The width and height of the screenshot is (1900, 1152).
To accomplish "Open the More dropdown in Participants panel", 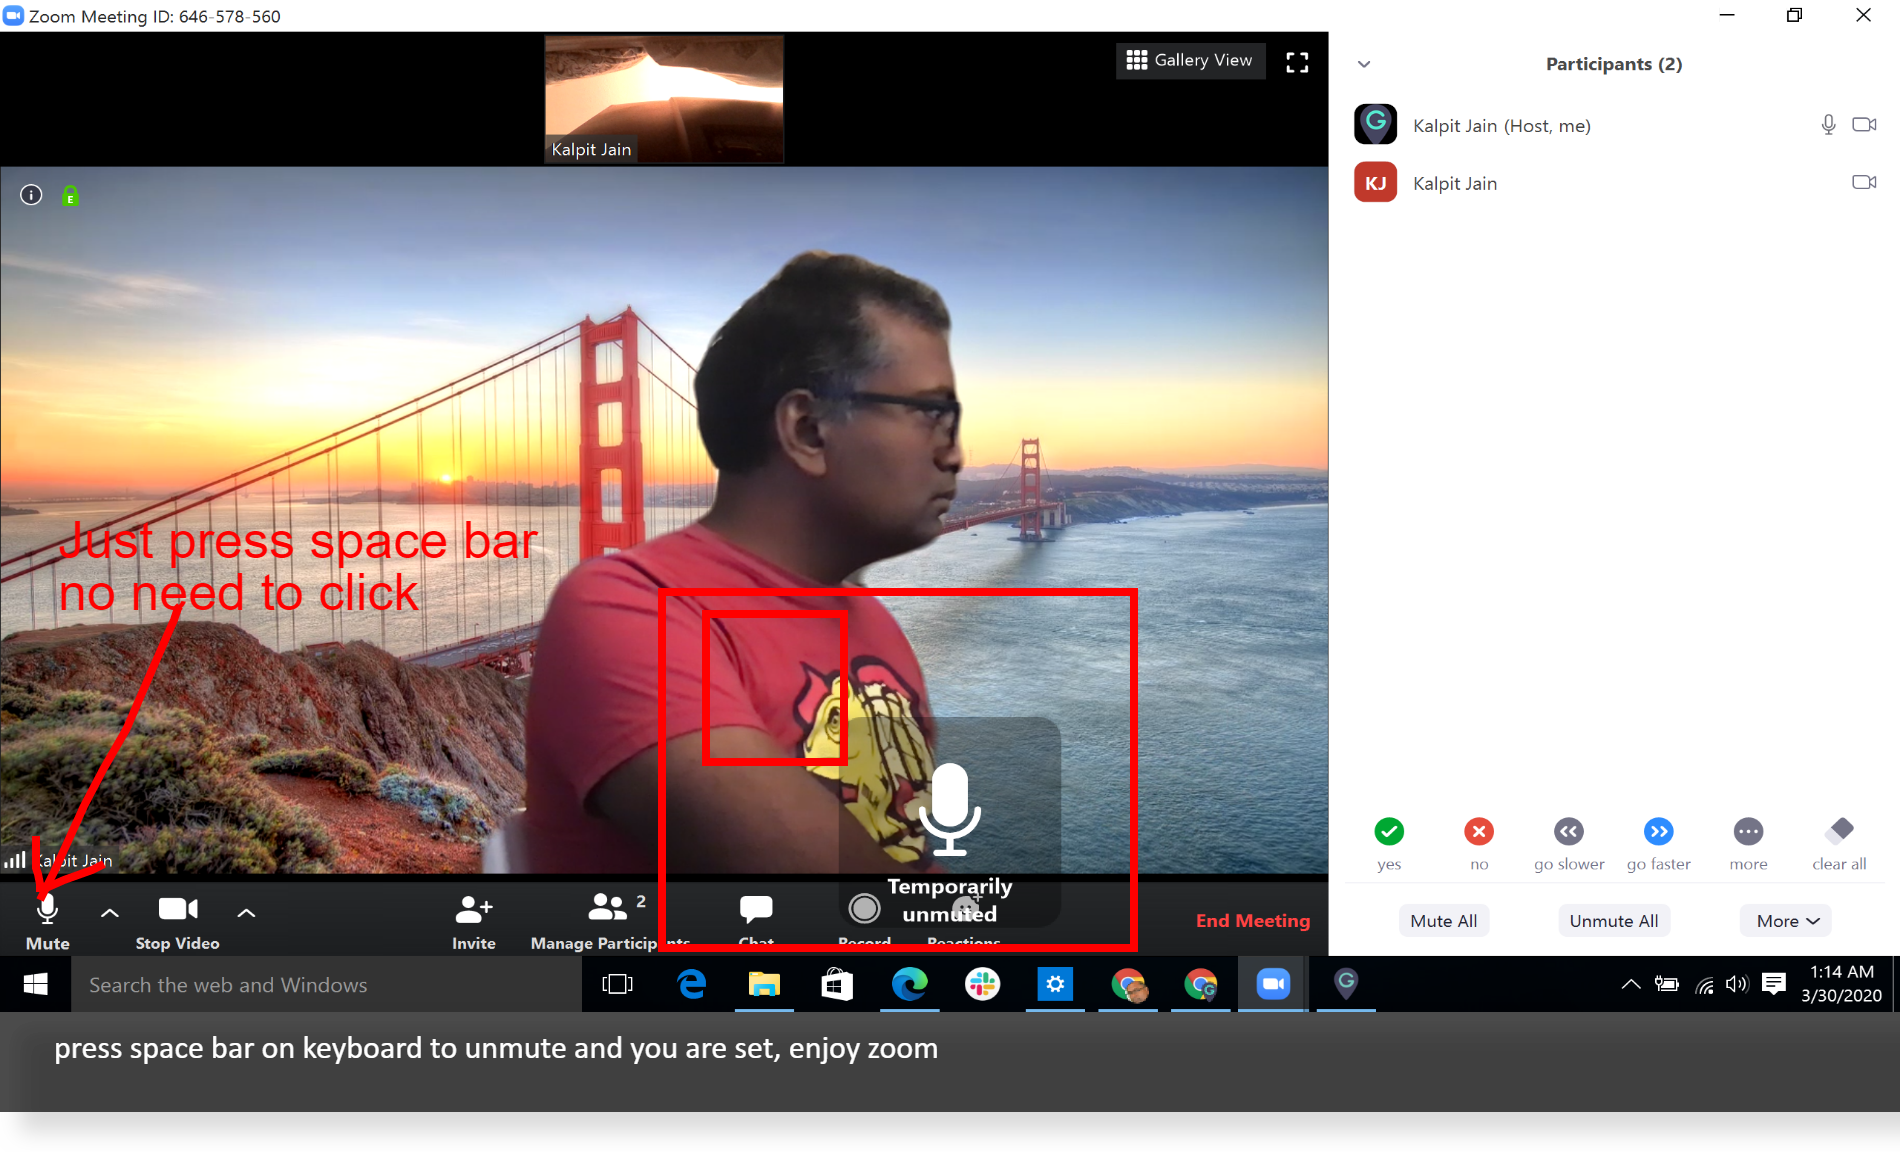I will pyautogui.click(x=1787, y=921).
